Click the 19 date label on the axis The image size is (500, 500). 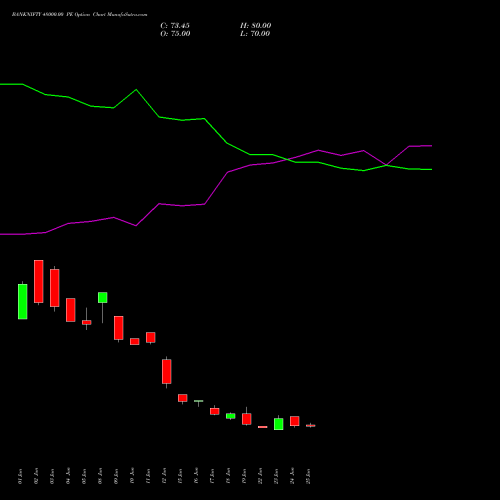(244, 476)
